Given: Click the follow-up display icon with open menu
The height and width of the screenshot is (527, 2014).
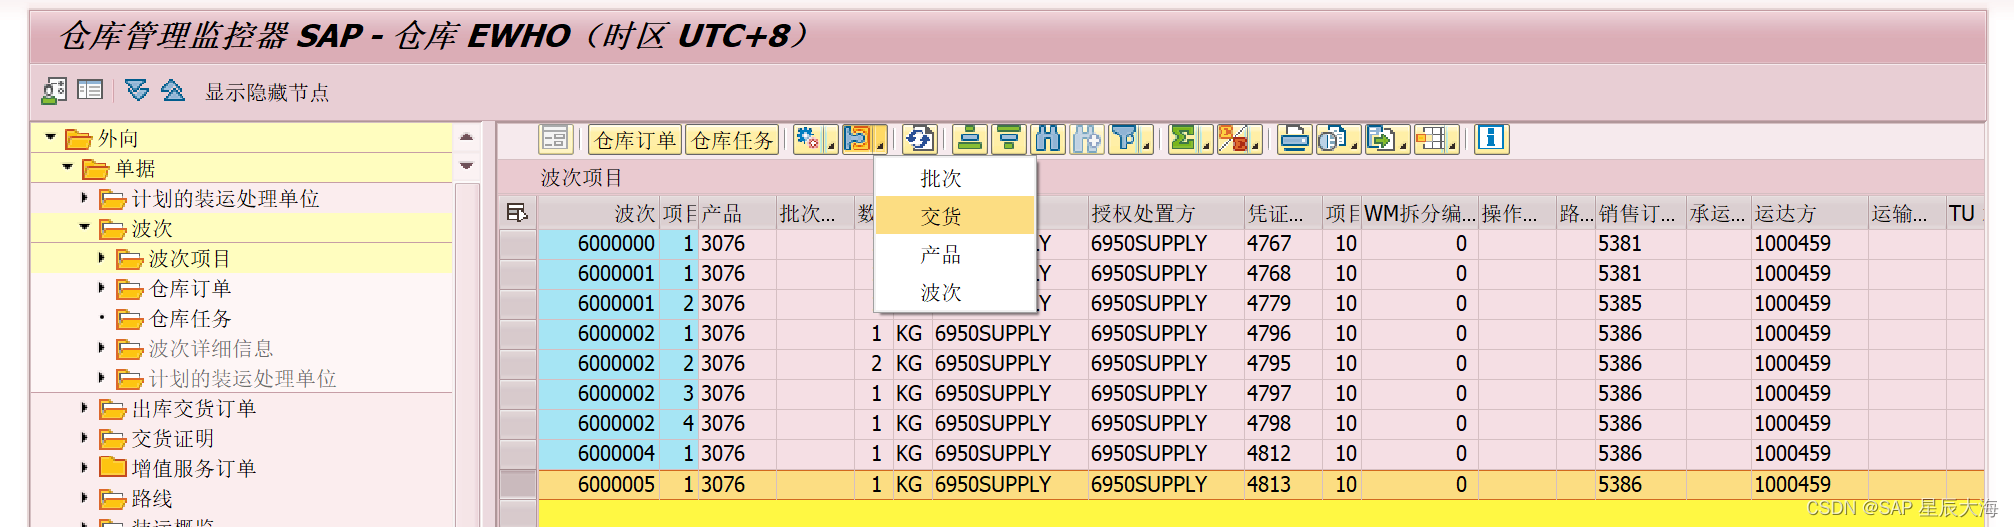Looking at the screenshot, I should 857,139.
